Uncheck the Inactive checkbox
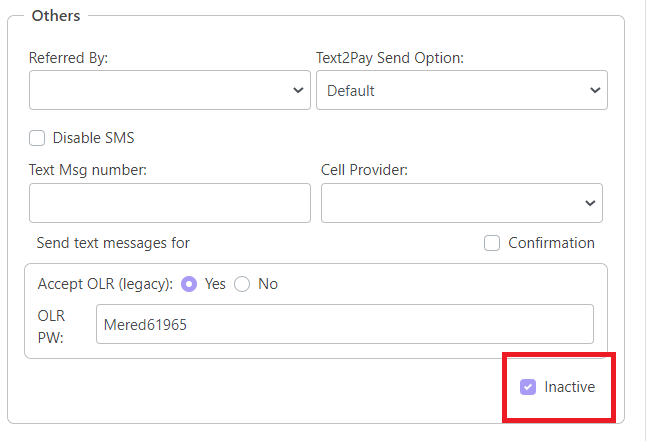The height and width of the screenshot is (441, 646). (528, 387)
